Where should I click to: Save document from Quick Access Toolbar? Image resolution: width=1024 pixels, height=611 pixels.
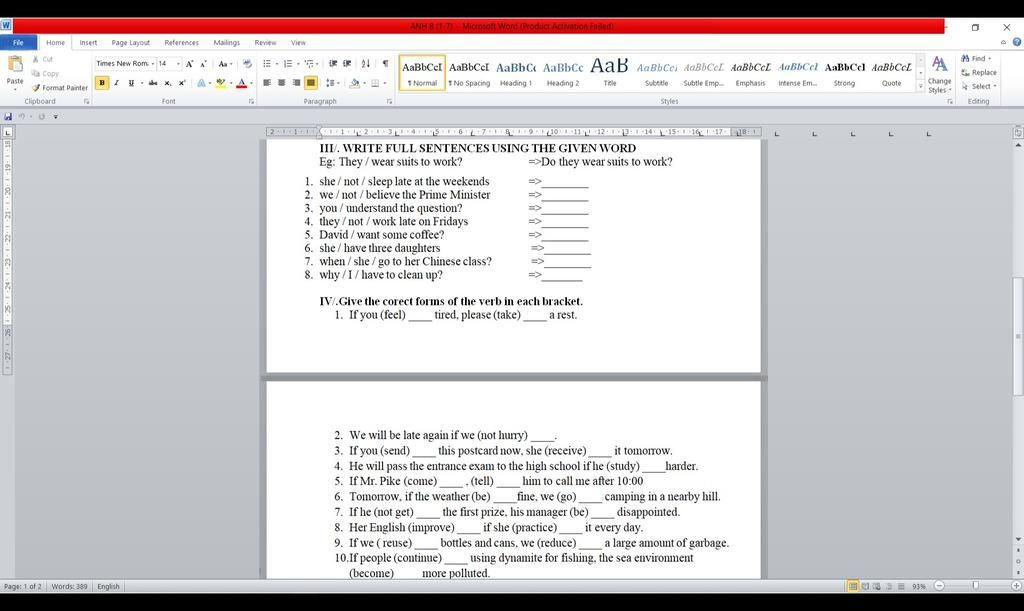[x=8, y=116]
